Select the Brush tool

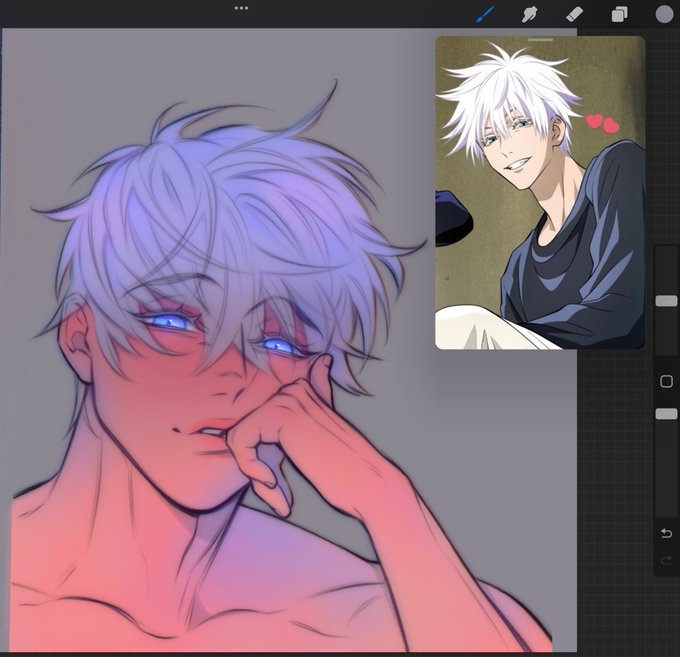click(x=484, y=14)
